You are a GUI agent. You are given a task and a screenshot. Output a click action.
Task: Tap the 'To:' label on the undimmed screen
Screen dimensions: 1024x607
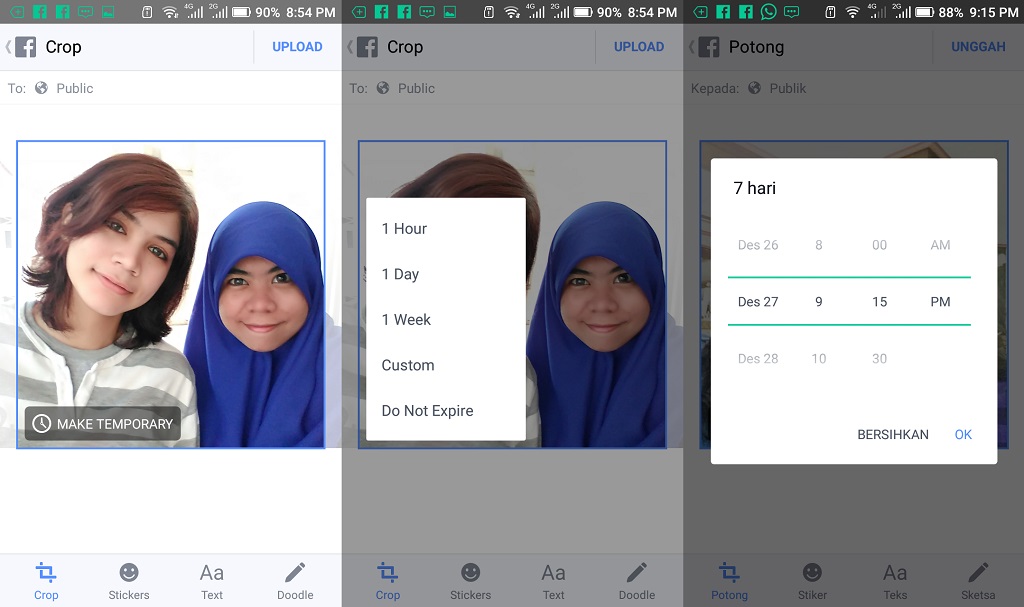[17, 88]
